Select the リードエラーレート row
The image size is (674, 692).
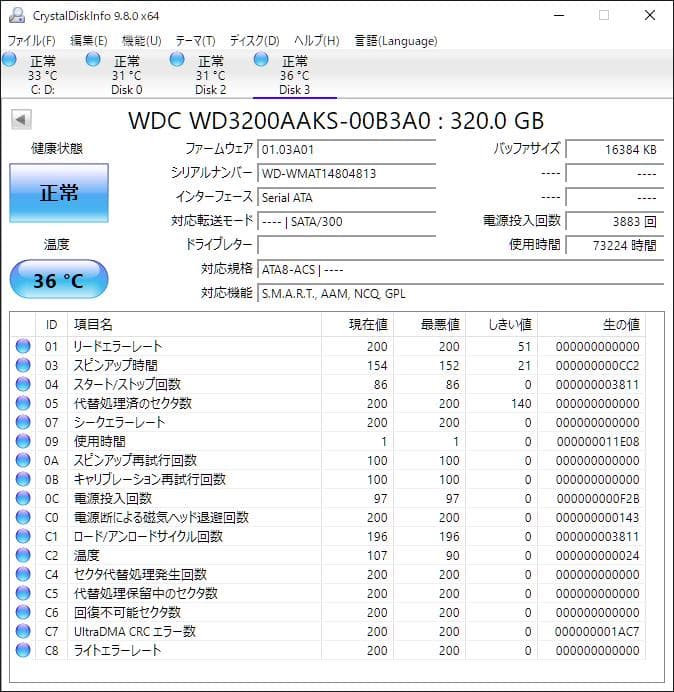[x=328, y=346]
